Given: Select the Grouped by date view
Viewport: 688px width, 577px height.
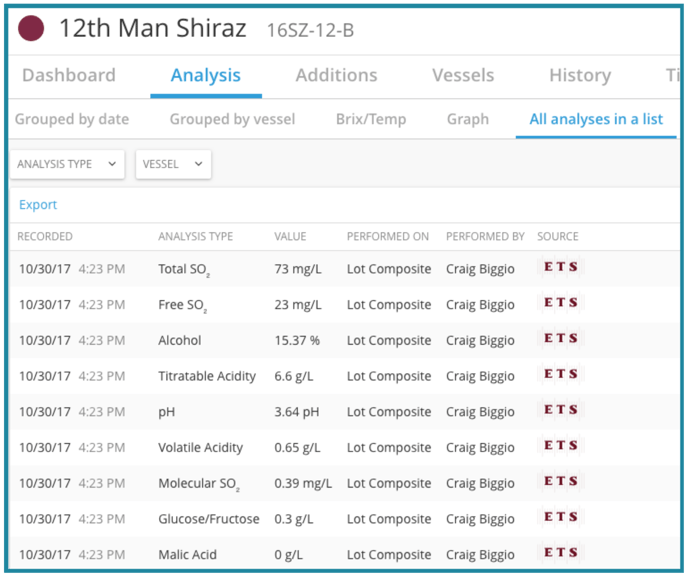Looking at the screenshot, I should pyautogui.click(x=72, y=119).
